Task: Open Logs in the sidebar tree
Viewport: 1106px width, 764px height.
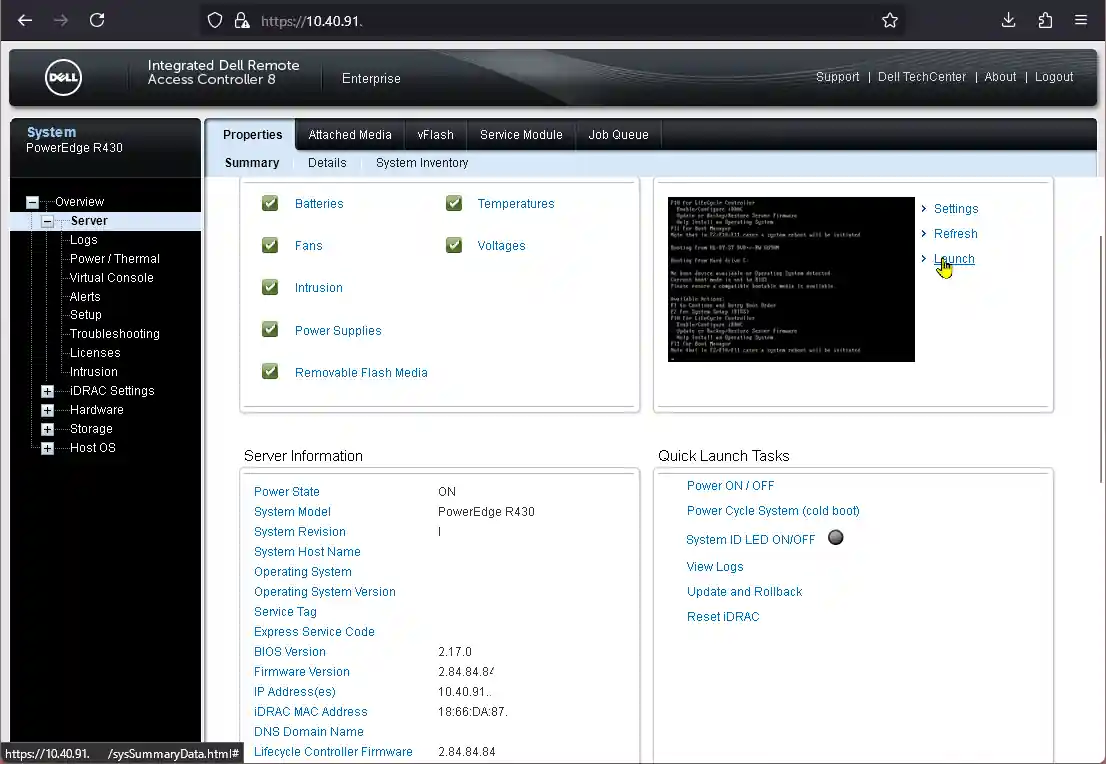Action: pyautogui.click(x=84, y=240)
